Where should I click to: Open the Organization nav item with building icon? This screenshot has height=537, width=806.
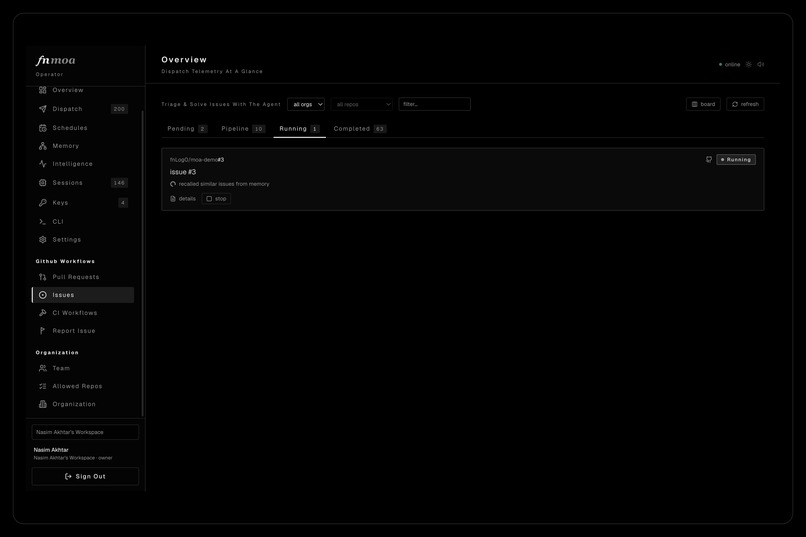82,404
